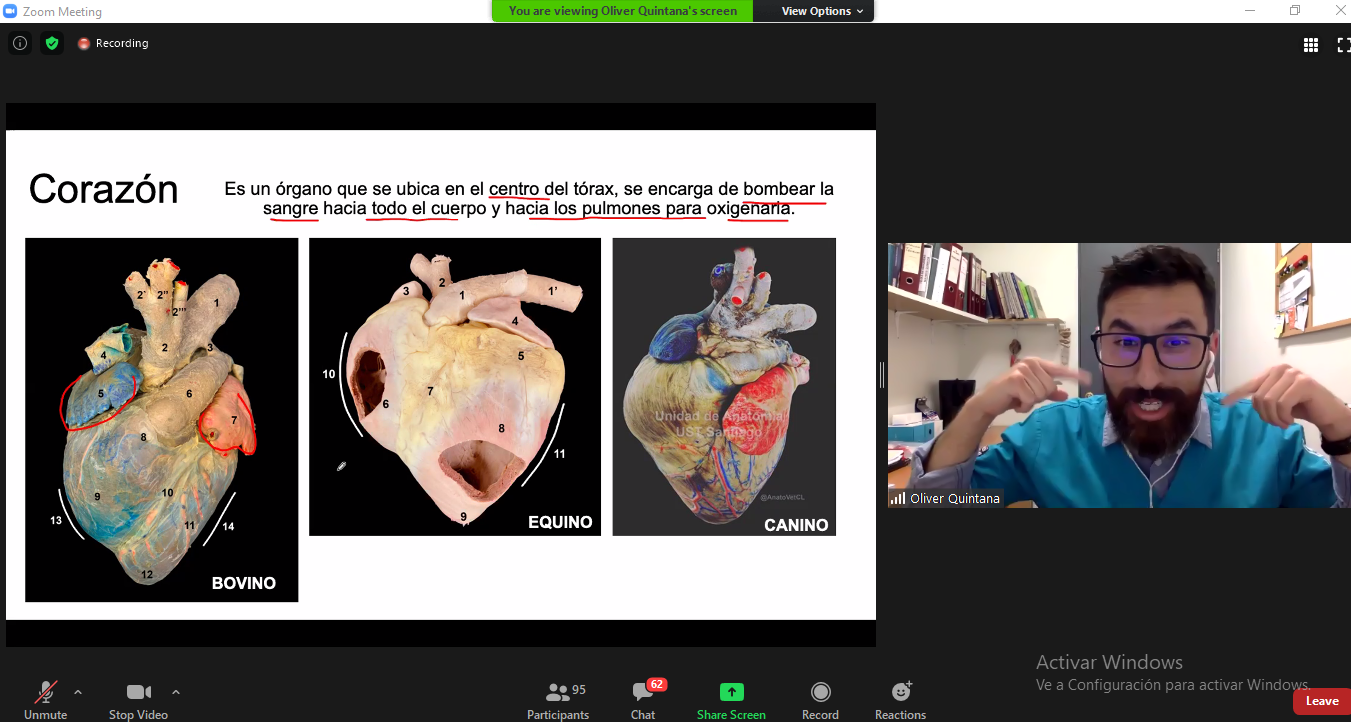The width and height of the screenshot is (1351, 722).
Task: Toggle the Record button
Action: [820, 699]
